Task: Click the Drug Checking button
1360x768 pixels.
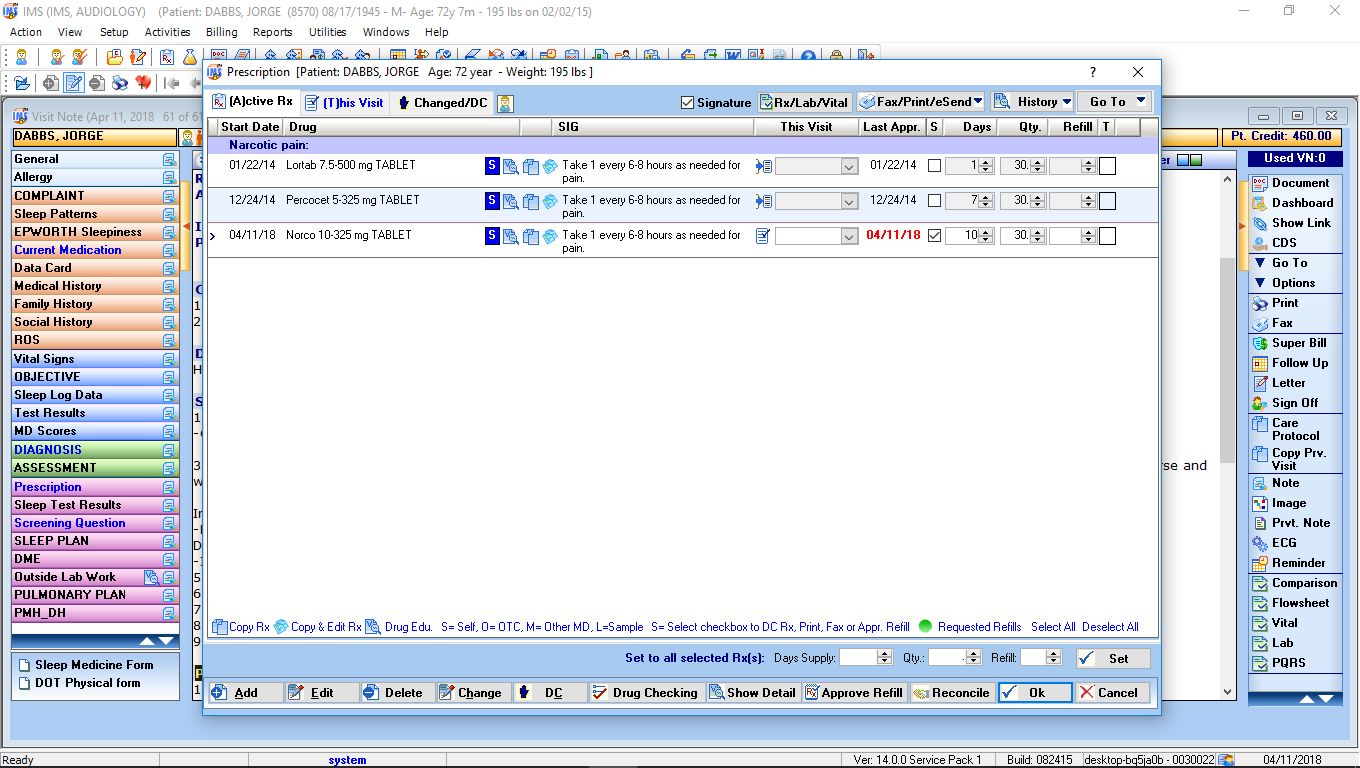Action: pyautogui.click(x=646, y=693)
